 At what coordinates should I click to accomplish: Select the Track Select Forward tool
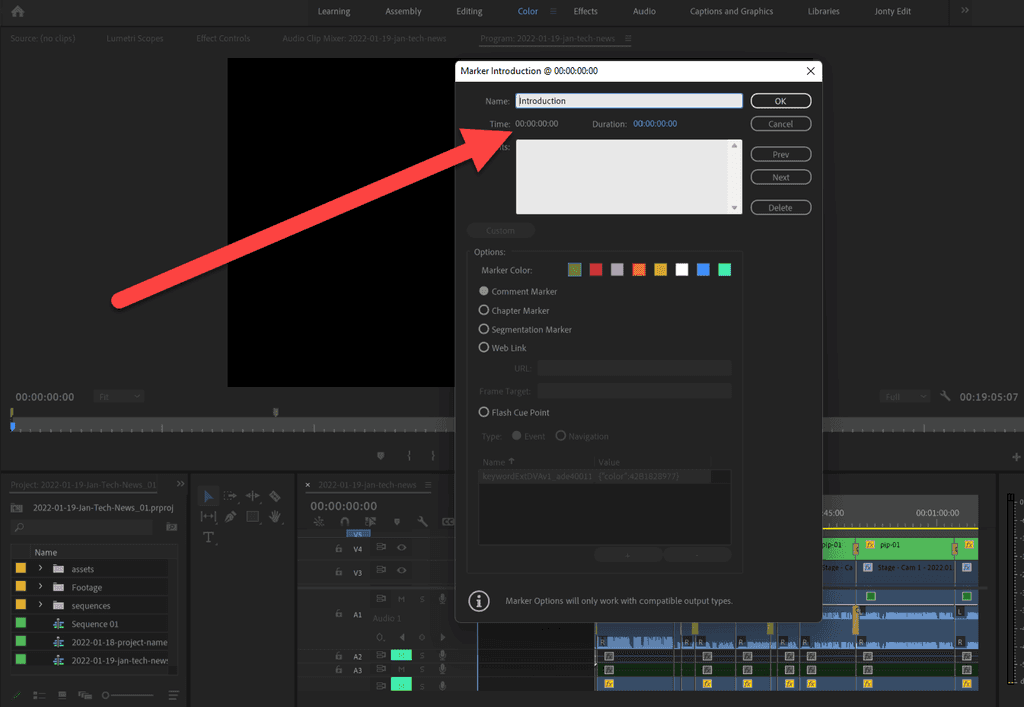230,496
